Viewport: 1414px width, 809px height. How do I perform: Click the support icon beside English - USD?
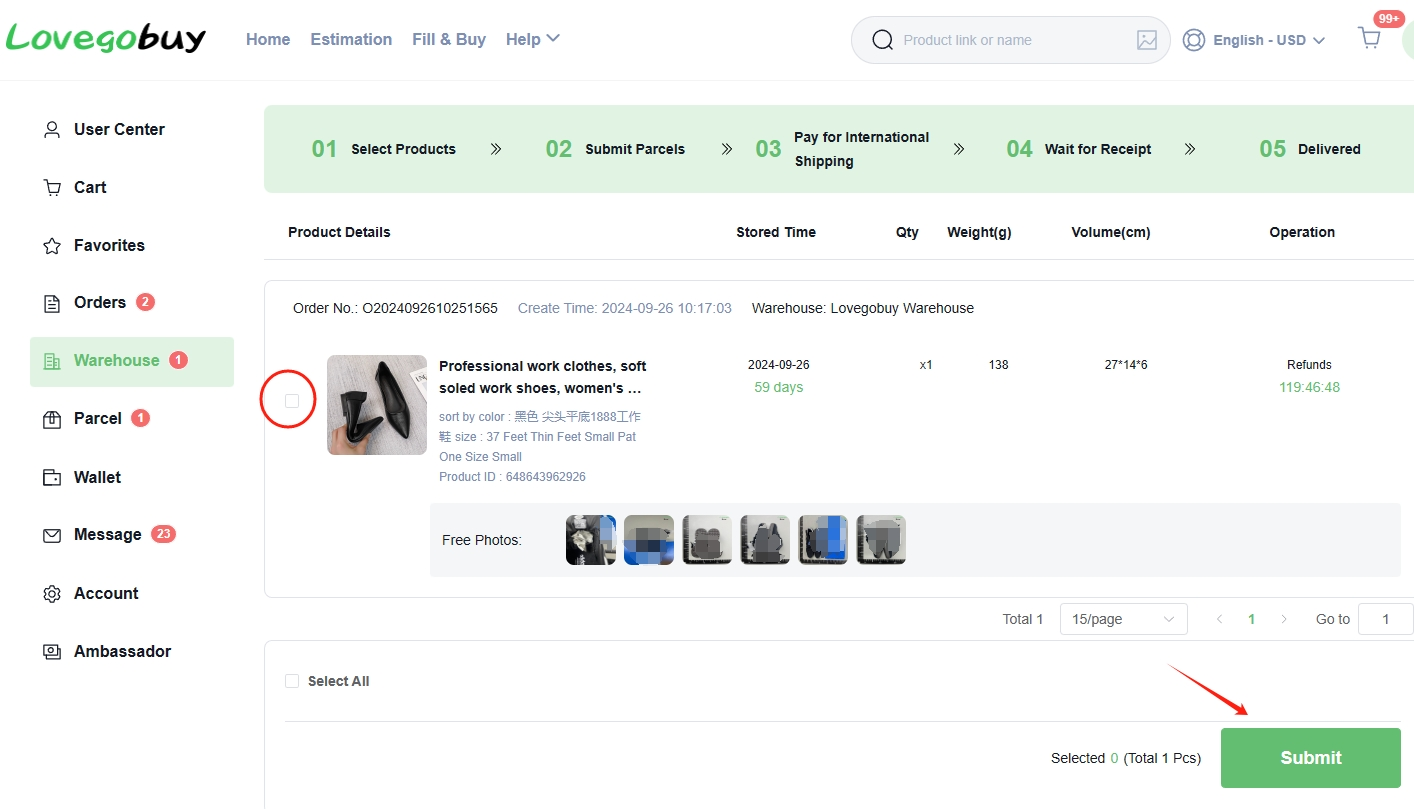(x=1193, y=40)
